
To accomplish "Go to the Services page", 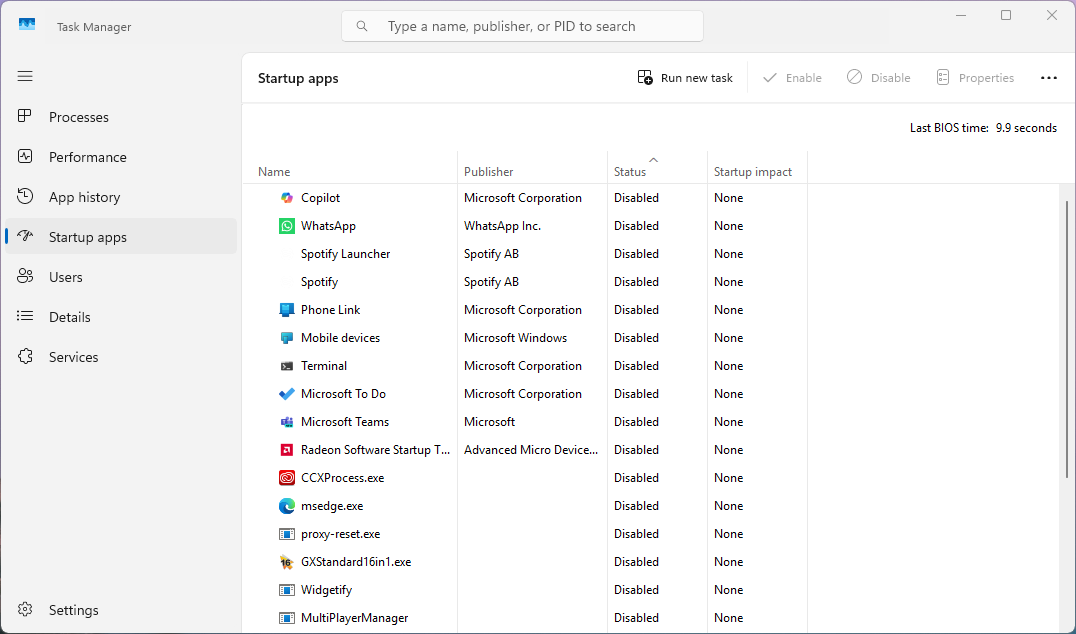I will 74,357.
